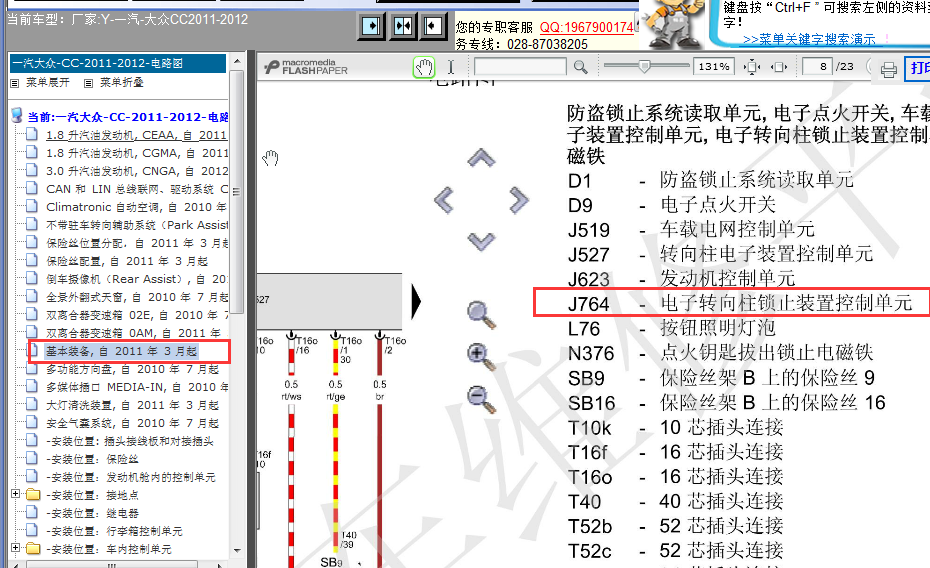Click tree panel scroll-up arrow

pos(237,61)
